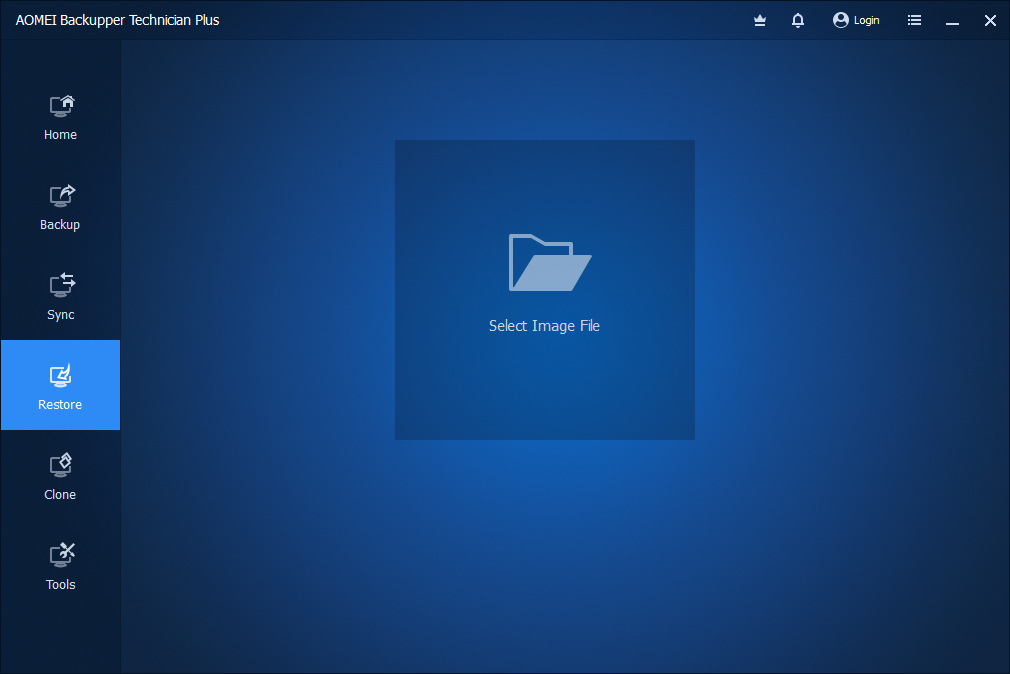
Task: Click the crown upgrade icon in title bar
Action: pyautogui.click(x=760, y=20)
